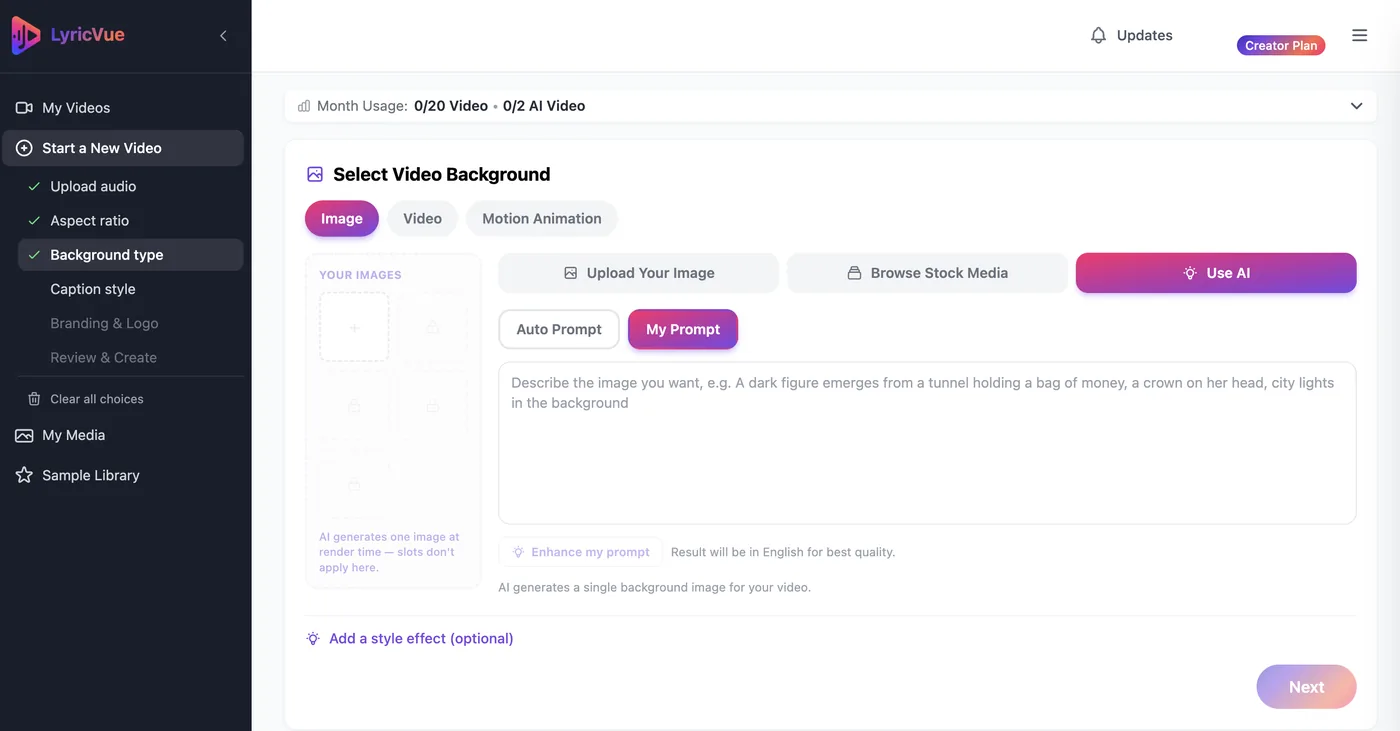Click the Month Usage bar chart icon
The width and height of the screenshot is (1400, 731).
tap(304, 106)
